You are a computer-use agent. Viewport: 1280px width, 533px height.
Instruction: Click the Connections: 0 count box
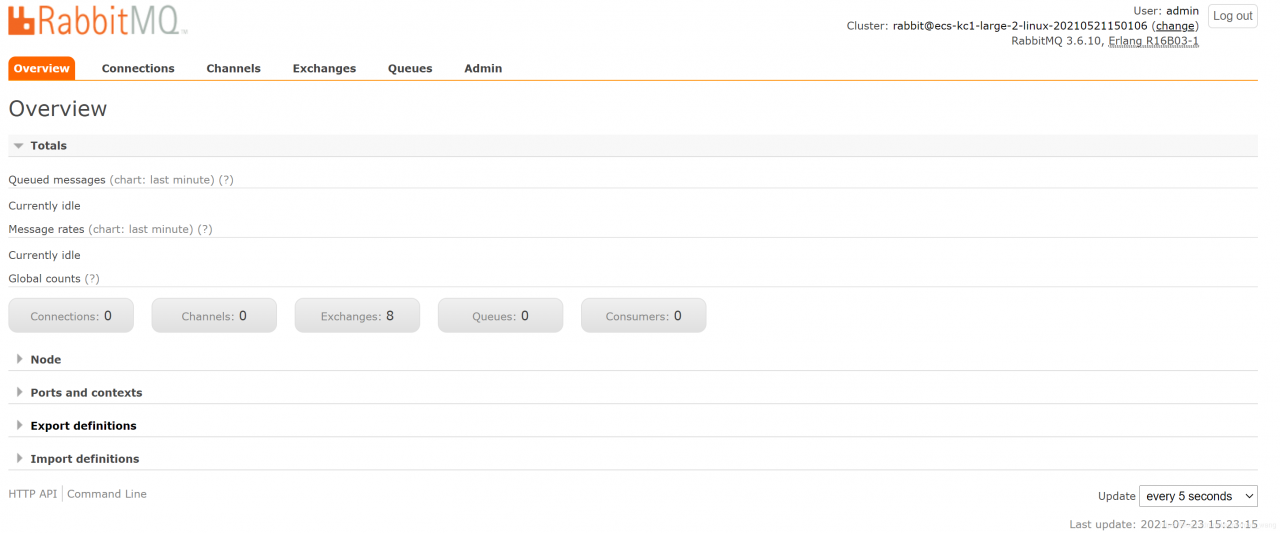[x=71, y=315]
